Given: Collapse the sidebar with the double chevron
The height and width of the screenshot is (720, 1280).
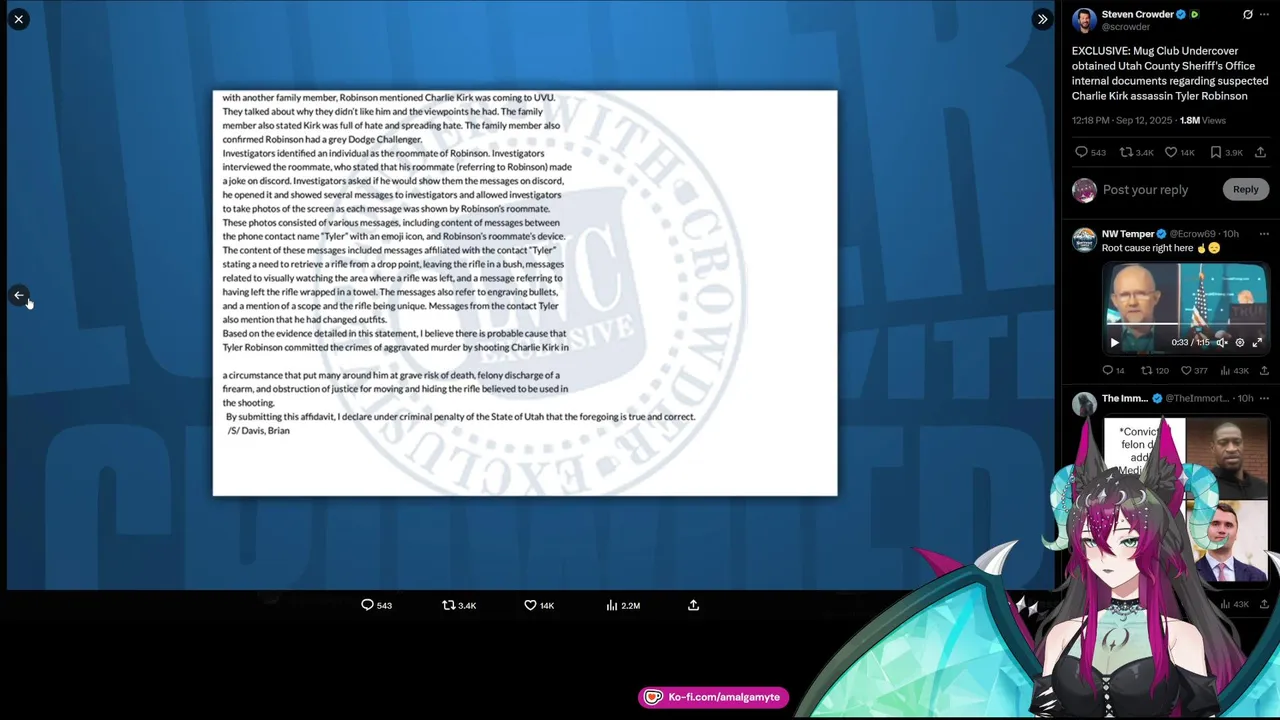Looking at the screenshot, I should 1042,19.
